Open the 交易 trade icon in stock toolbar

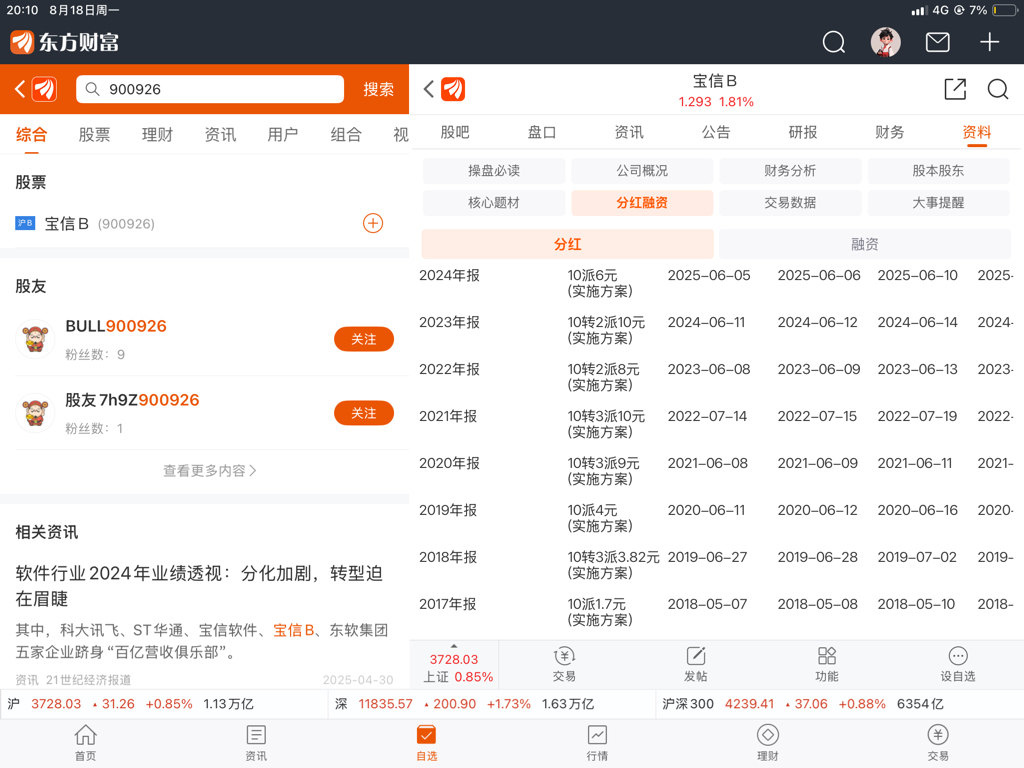point(564,664)
